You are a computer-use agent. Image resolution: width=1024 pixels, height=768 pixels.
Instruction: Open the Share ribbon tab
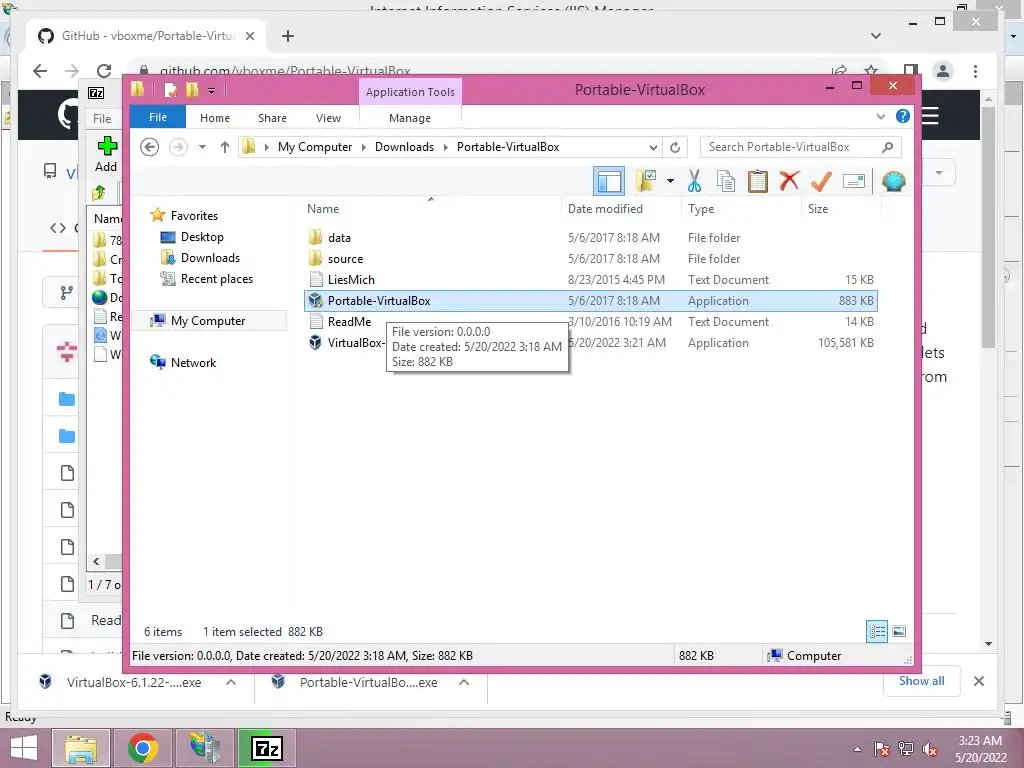click(272, 118)
